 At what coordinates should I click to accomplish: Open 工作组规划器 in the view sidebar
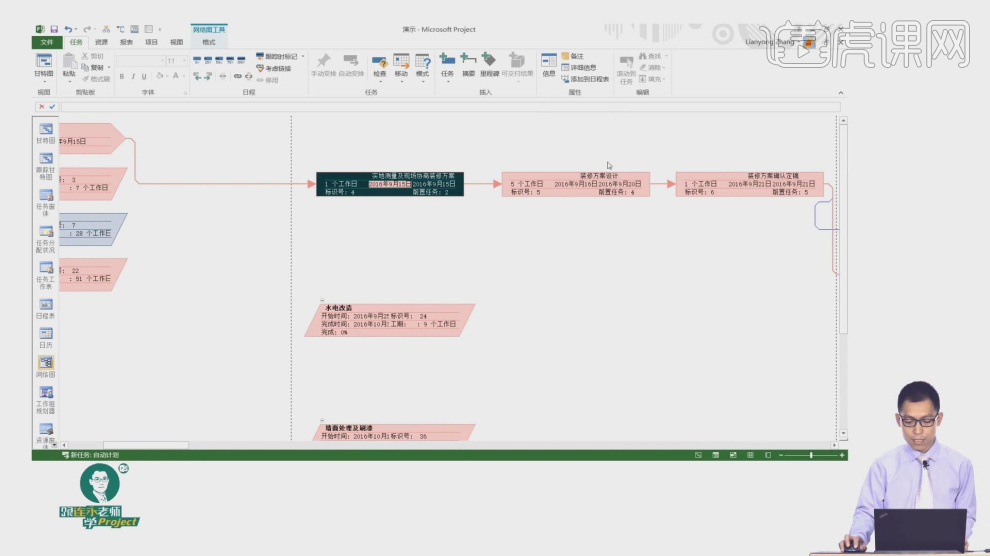(45, 399)
